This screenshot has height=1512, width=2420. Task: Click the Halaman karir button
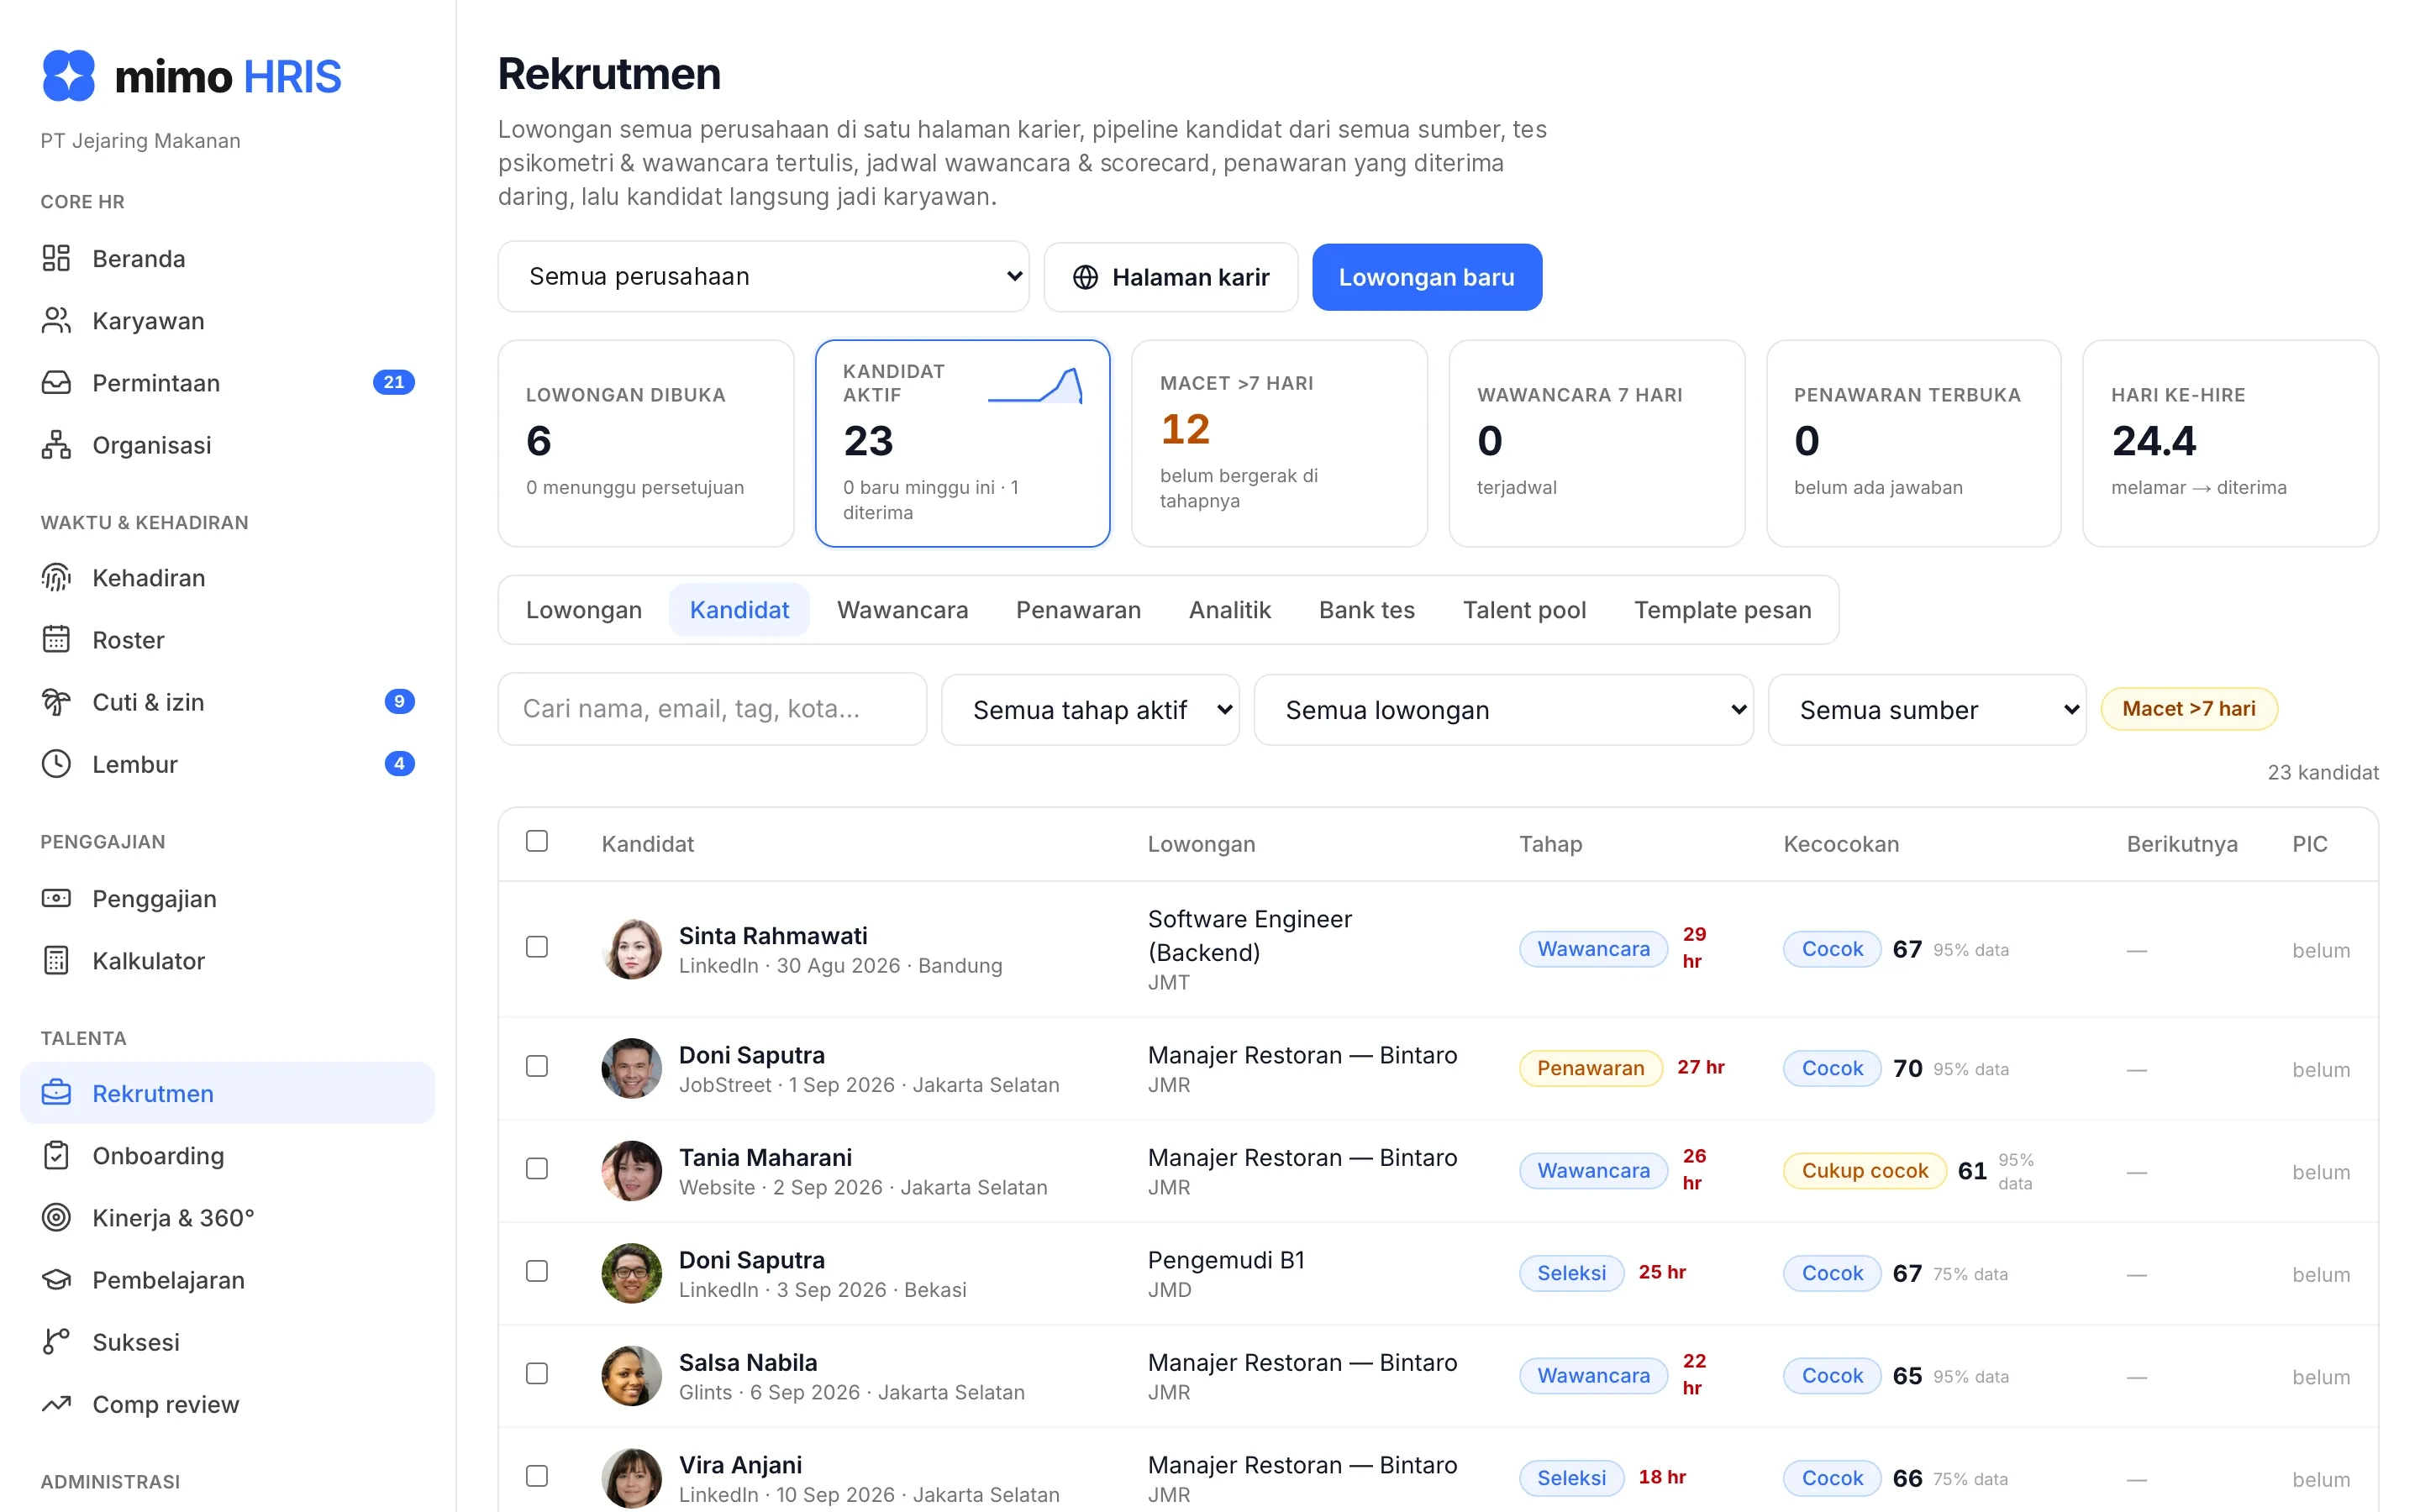click(1171, 277)
